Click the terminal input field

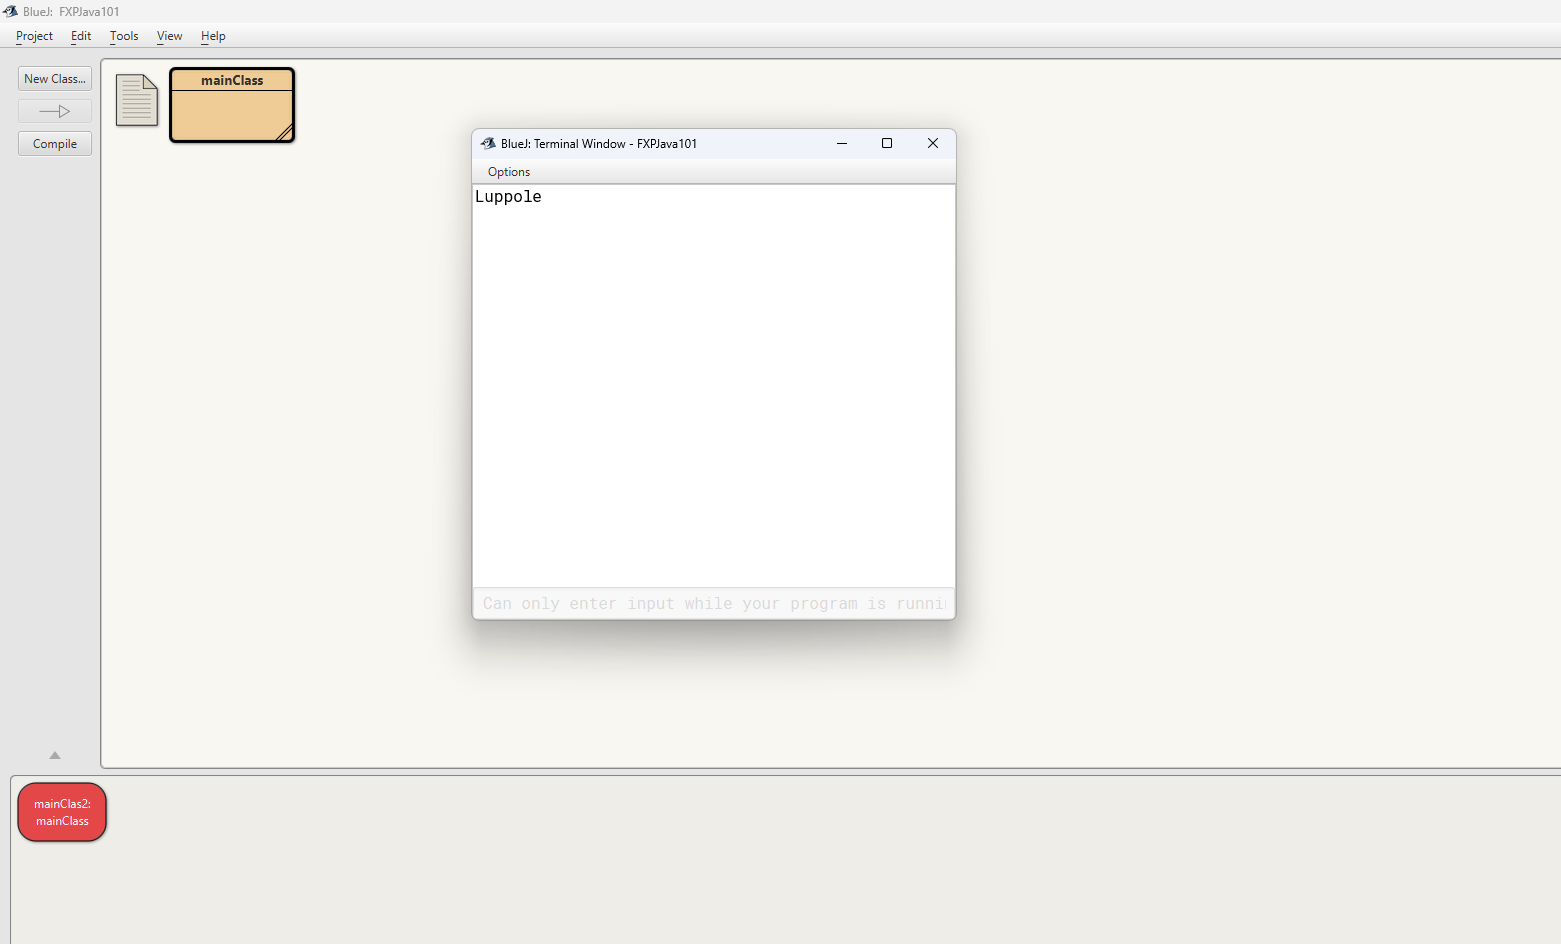713,603
